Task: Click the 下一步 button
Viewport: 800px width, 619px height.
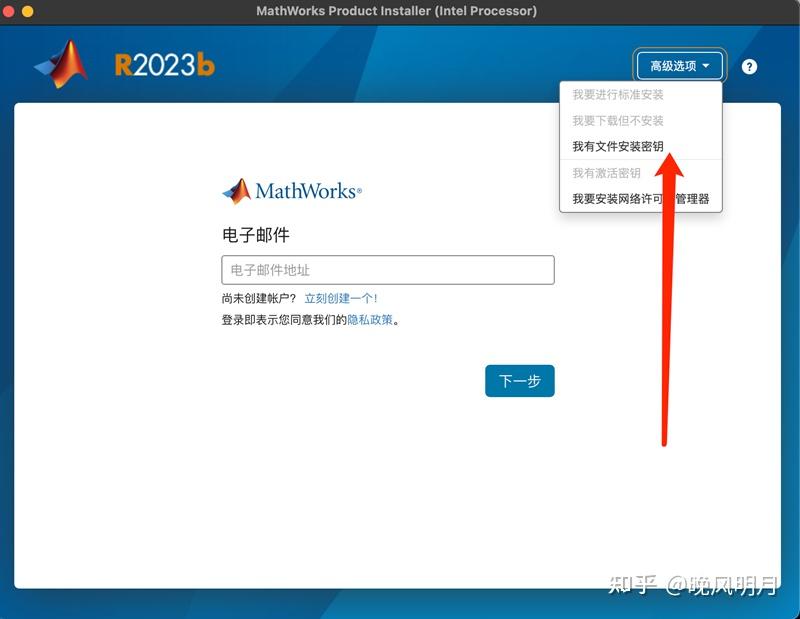Action: (x=519, y=381)
